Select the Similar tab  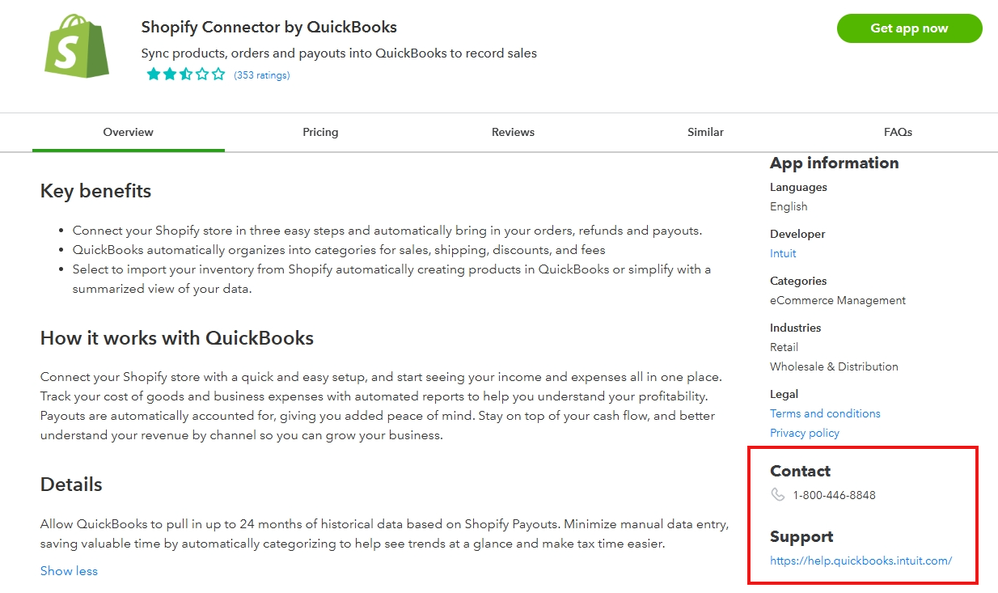[705, 132]
